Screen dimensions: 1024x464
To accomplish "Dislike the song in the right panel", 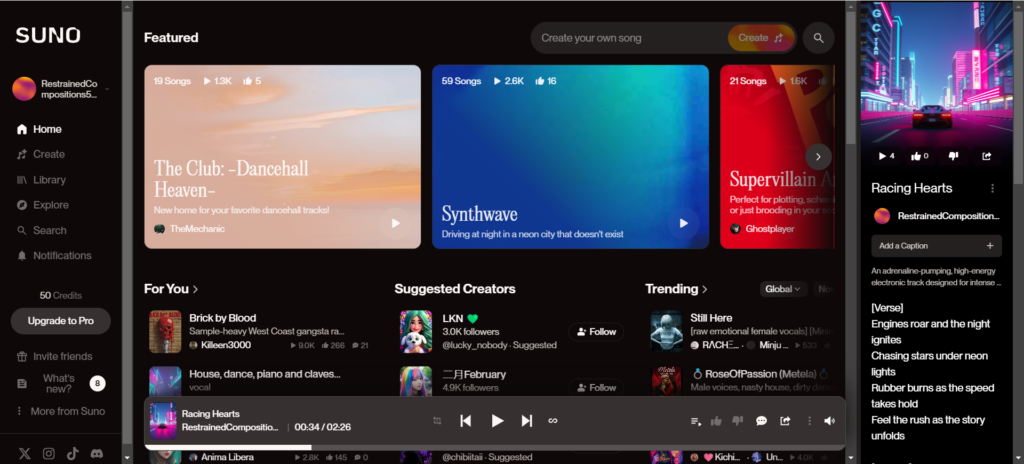I will (953, 156).
